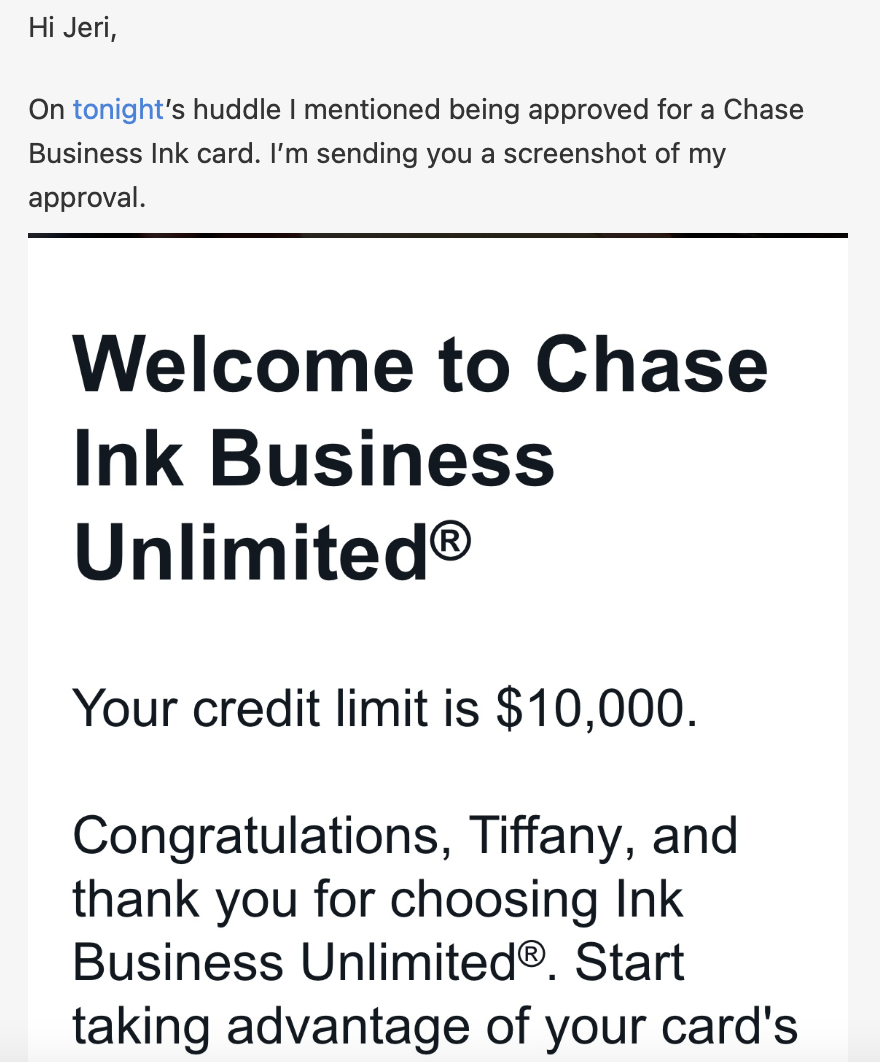Click "taking advantage of your card's" line
Screen dimensions: 880x1062
(435, 1026)
